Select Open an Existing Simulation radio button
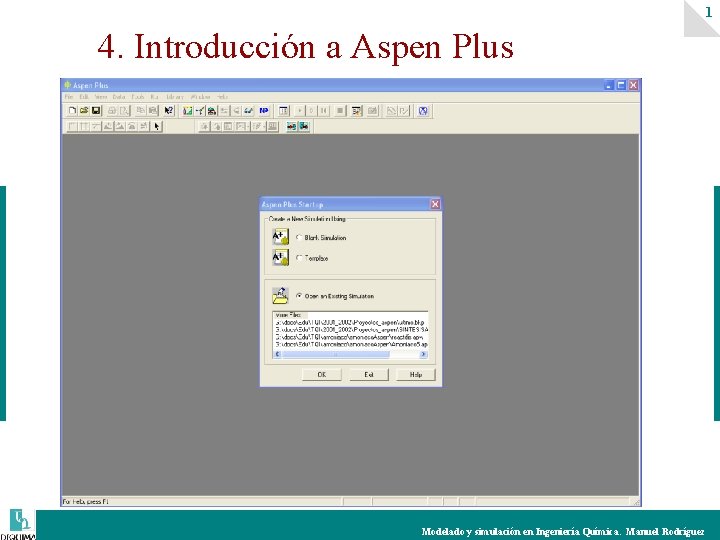The width and height of the screenshot is (720, 540). [x=299, y=296]
